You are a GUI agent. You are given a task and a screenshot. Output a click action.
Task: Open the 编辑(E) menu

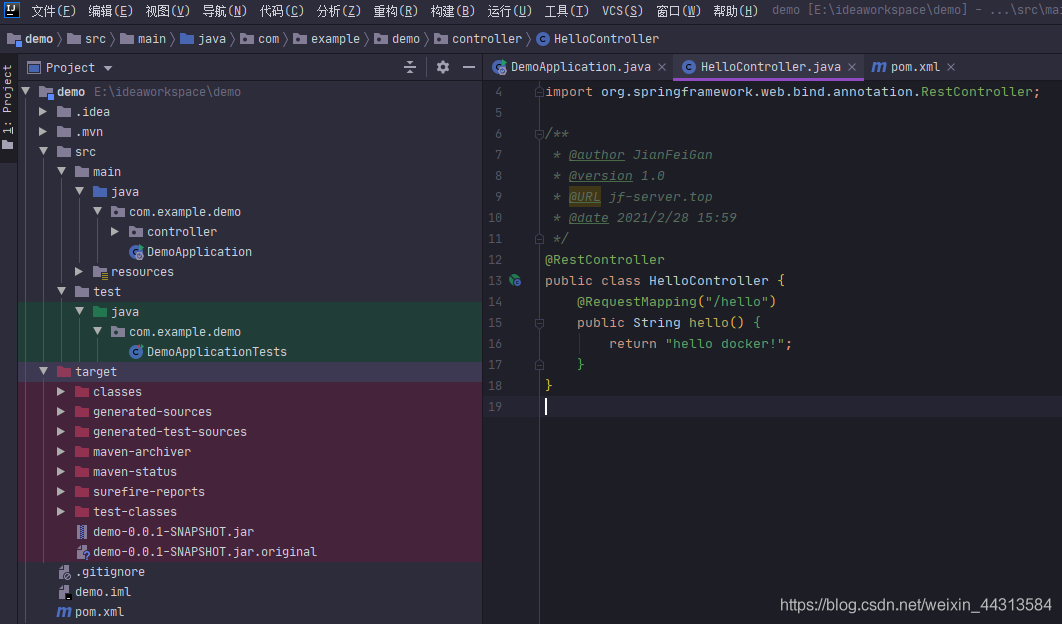[110, 11]
